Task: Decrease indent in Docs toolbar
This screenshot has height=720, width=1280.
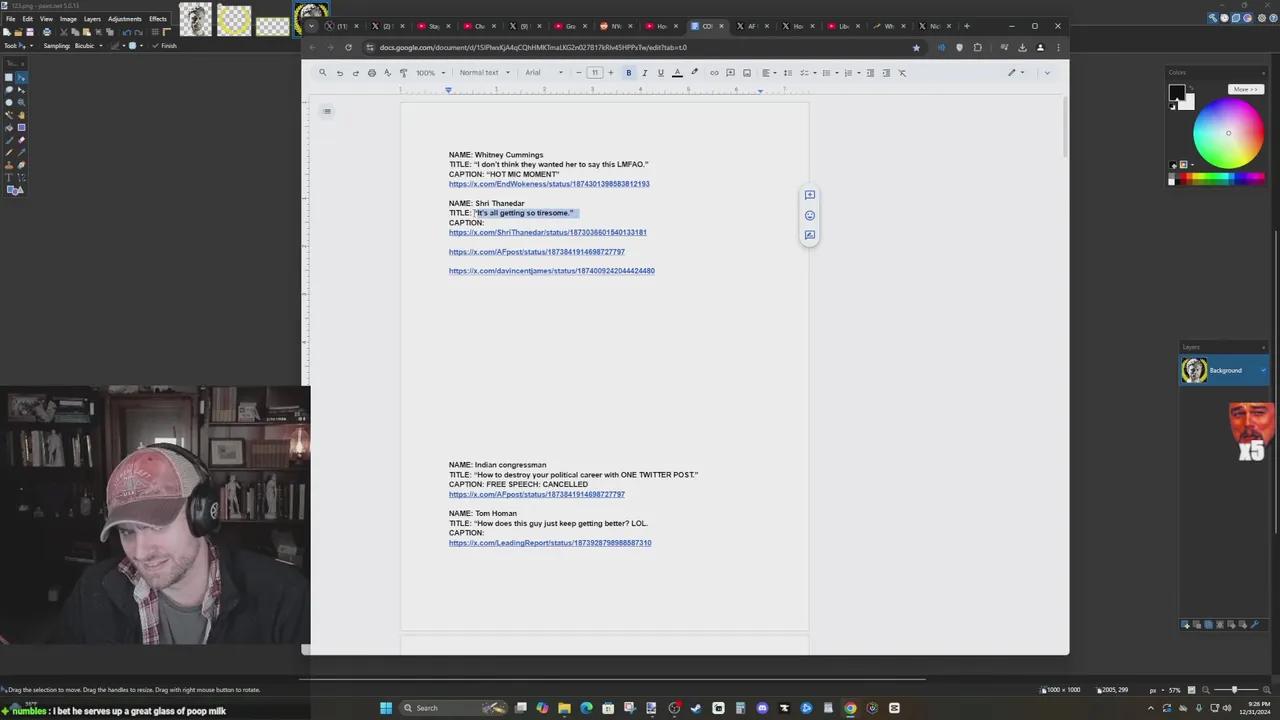Action: click(870, 72)
